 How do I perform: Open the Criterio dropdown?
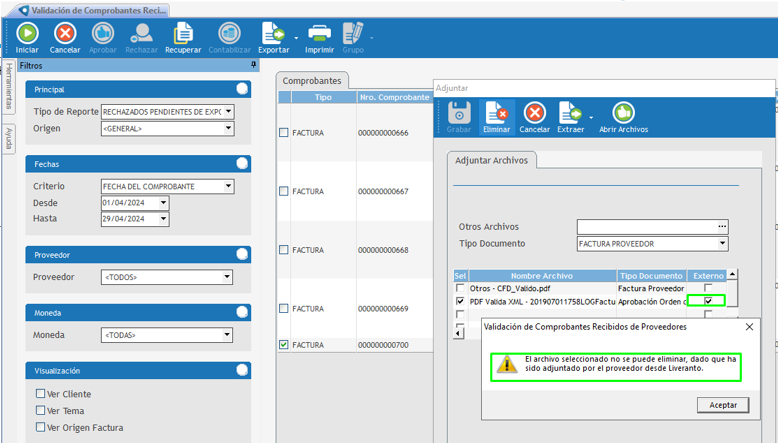click(x=228, y=186)
